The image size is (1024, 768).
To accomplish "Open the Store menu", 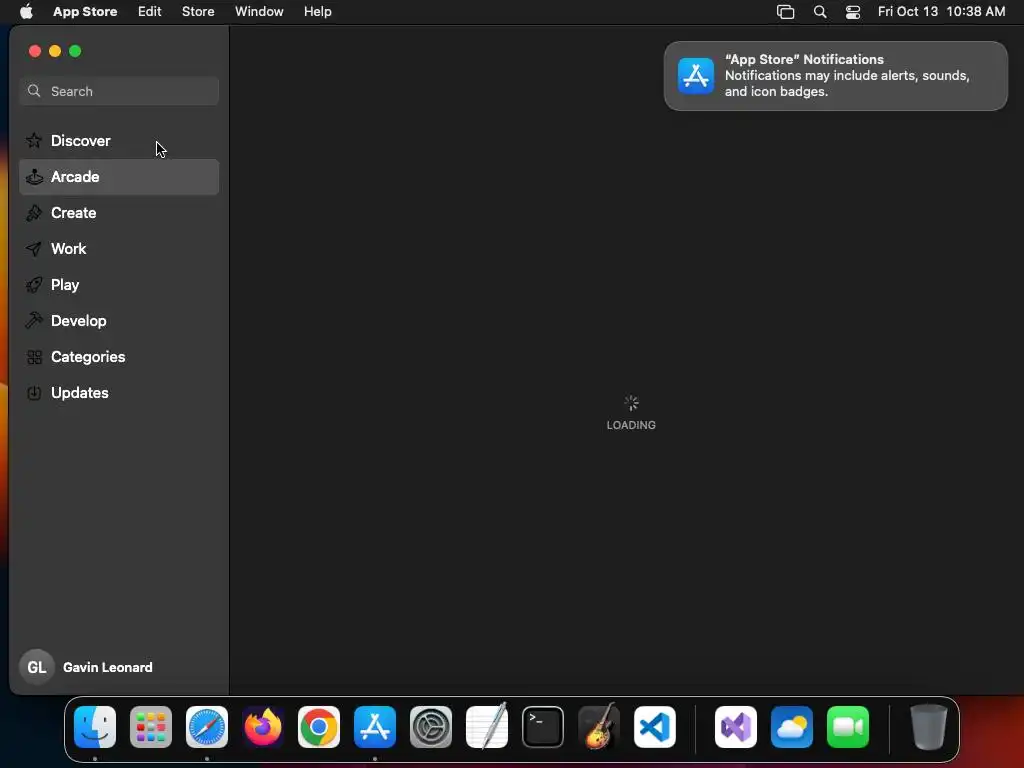I will point(198,12).
